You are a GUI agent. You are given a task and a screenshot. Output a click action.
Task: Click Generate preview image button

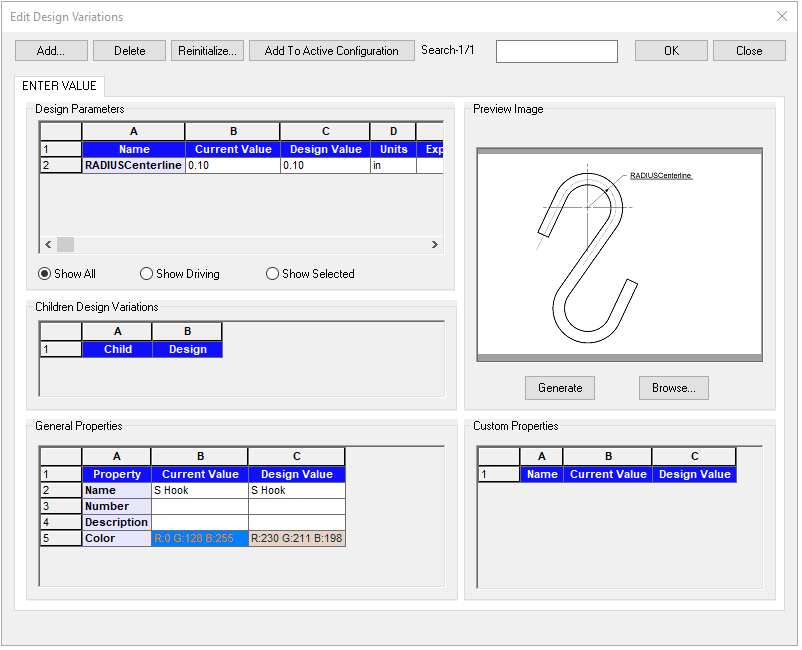[x=560, y=388]
